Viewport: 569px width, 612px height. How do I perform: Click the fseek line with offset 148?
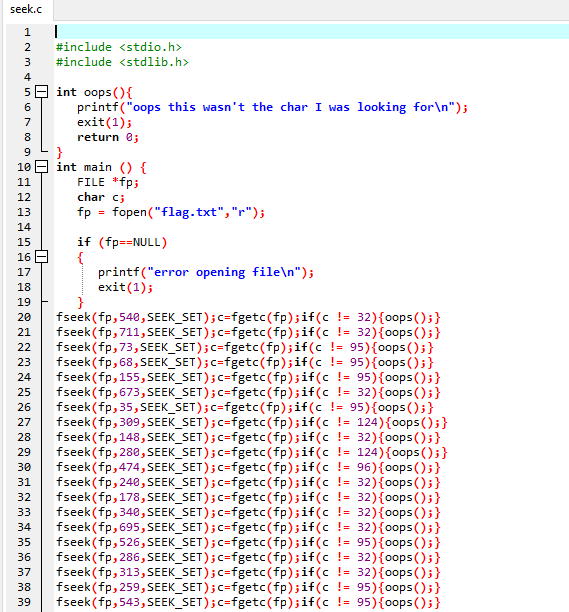click(x=248, y=437)
